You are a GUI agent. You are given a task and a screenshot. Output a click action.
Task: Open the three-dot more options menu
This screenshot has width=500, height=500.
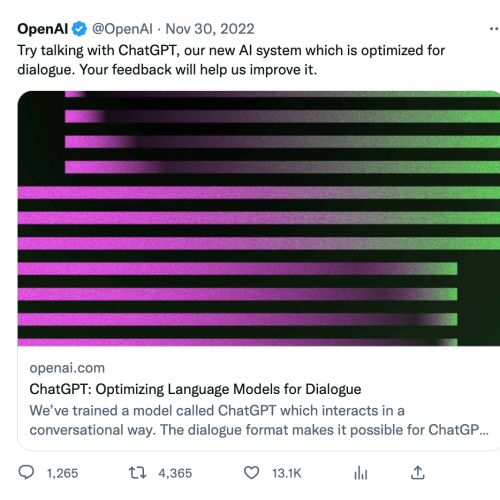click(x=494, y=29)
